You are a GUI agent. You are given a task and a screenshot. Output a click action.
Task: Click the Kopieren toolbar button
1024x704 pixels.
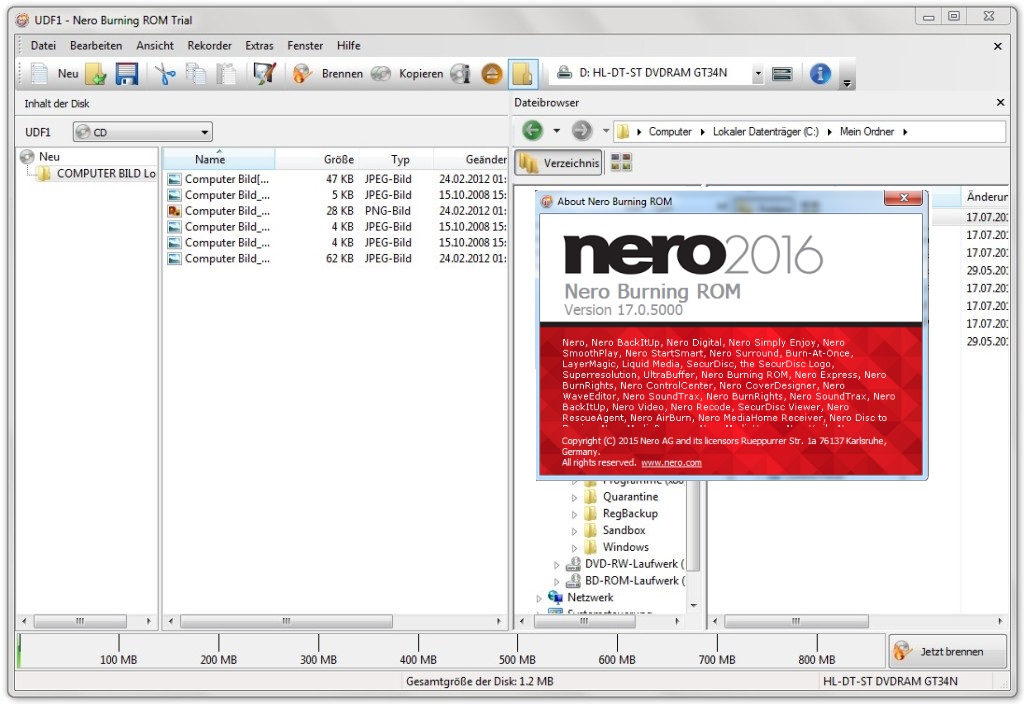point(421,74)
